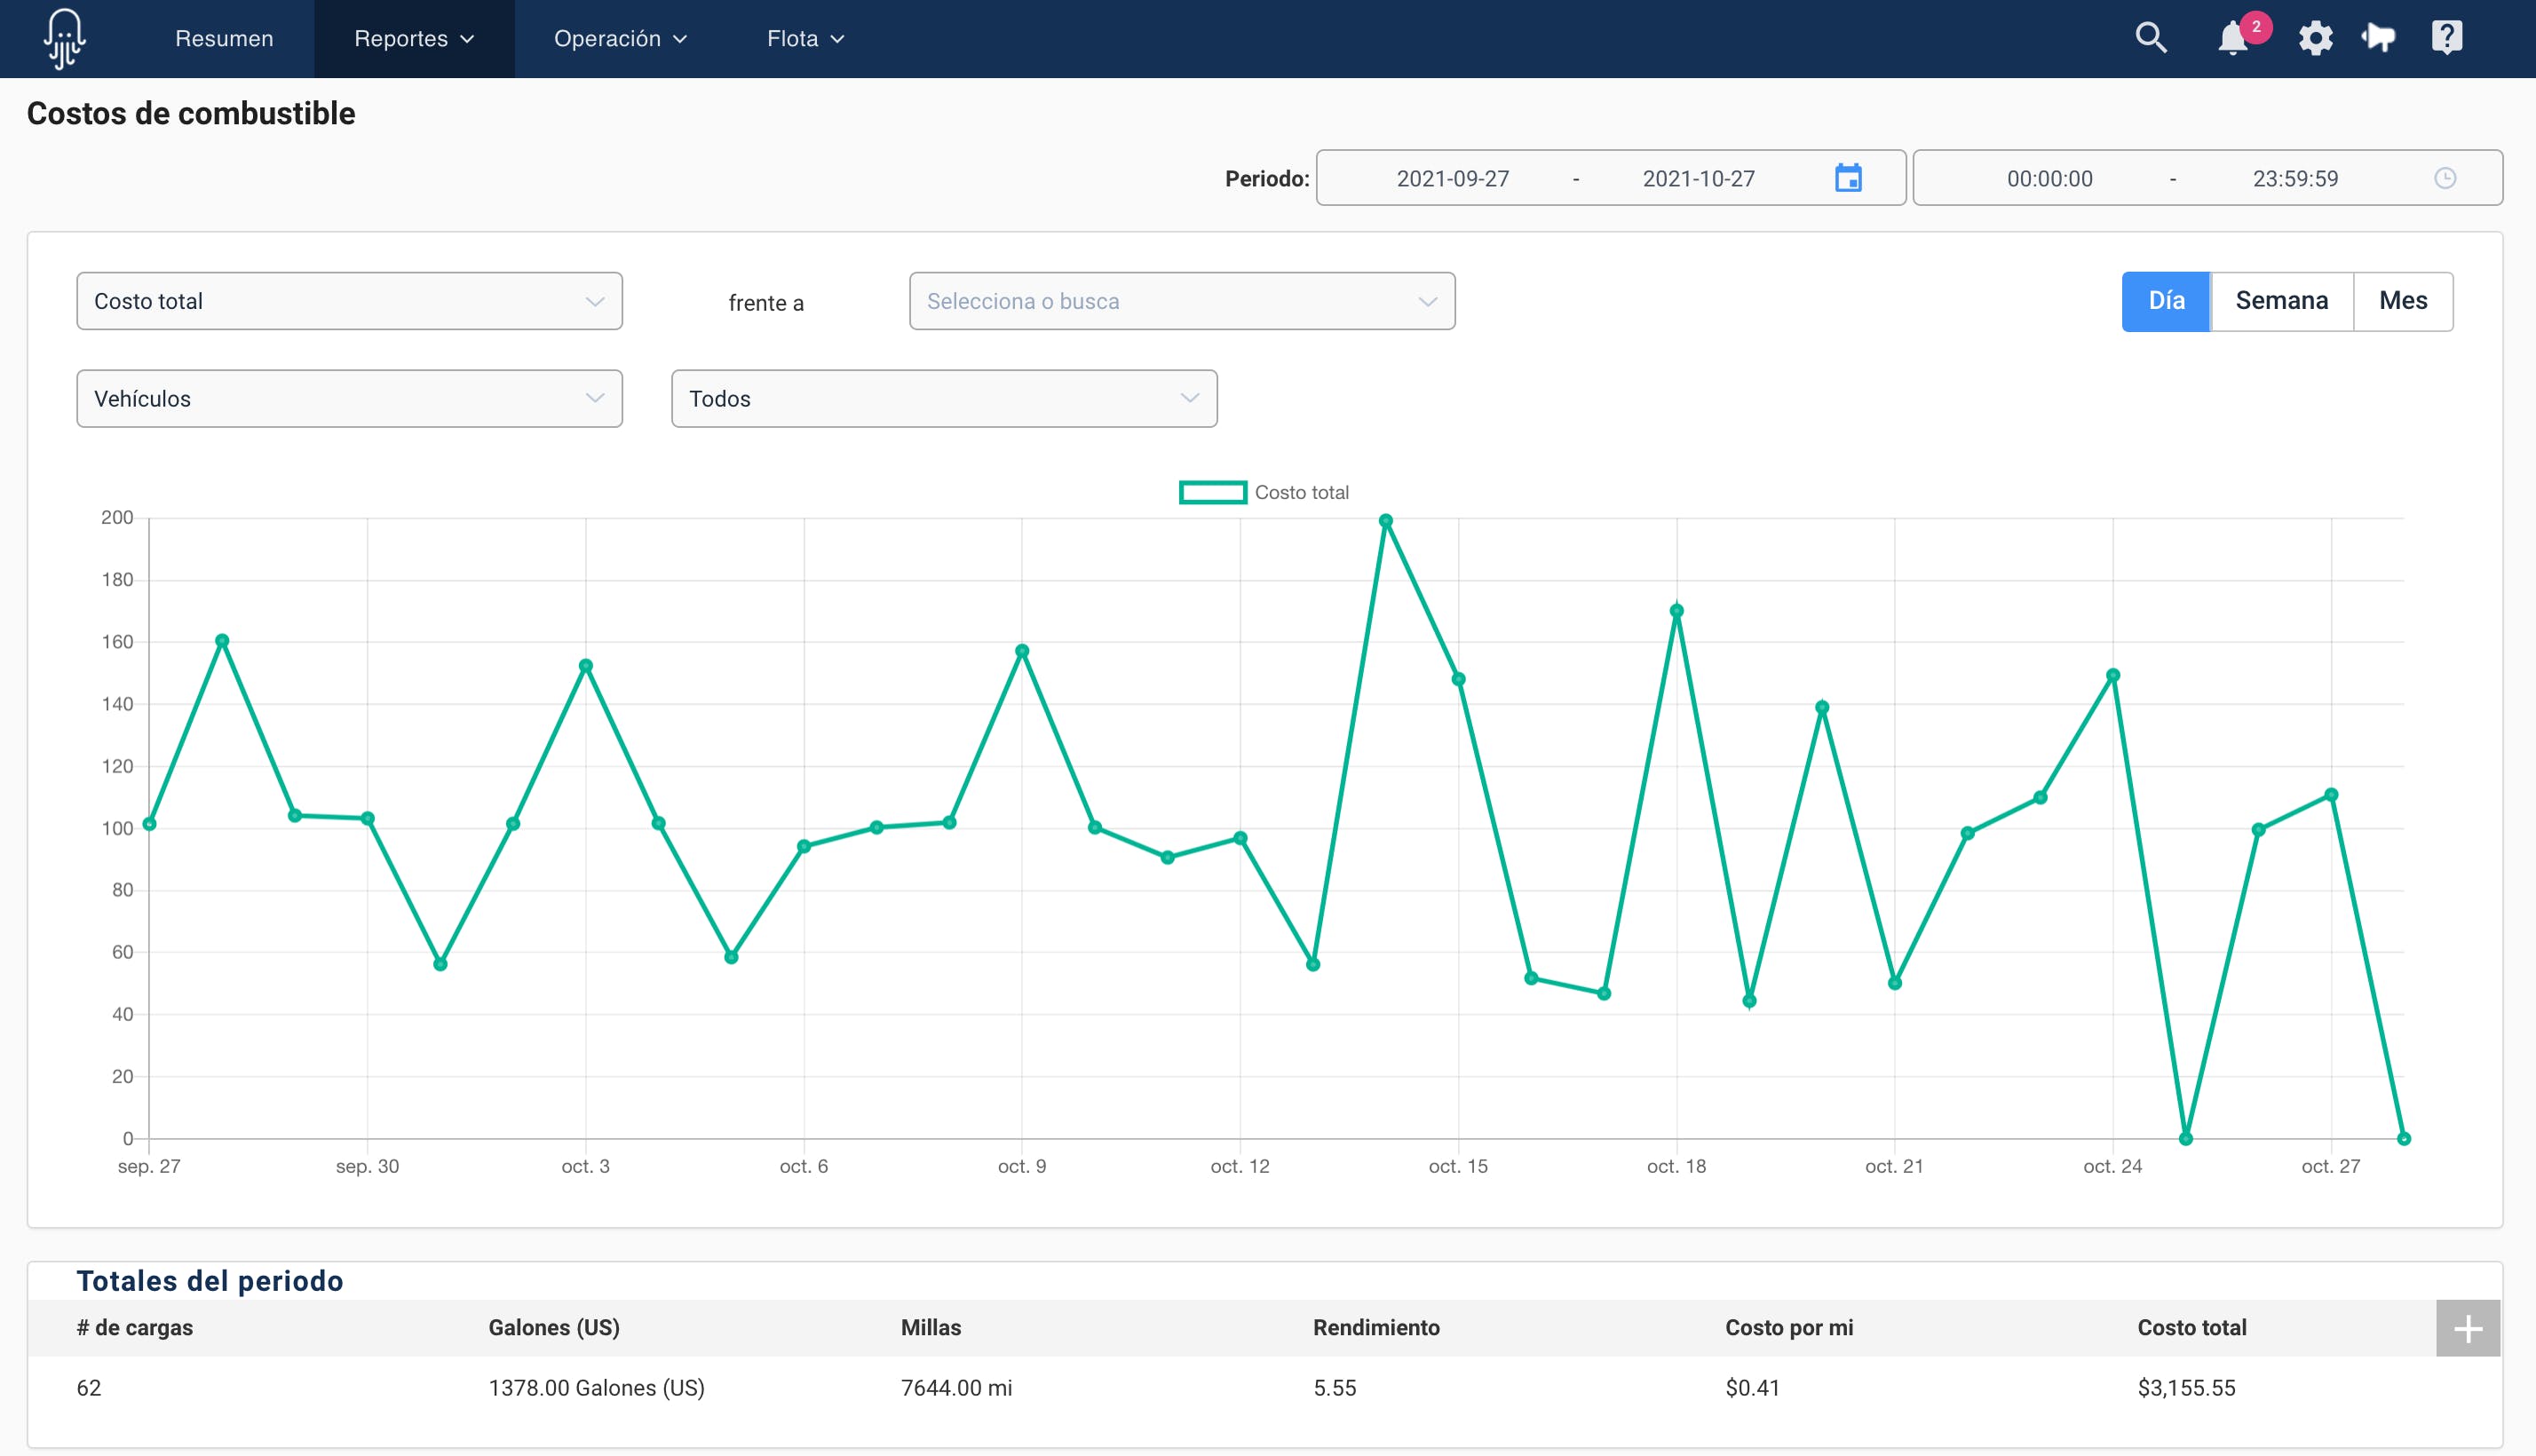
Task: Click the octopus logo icon
Action: coord(65,39)
